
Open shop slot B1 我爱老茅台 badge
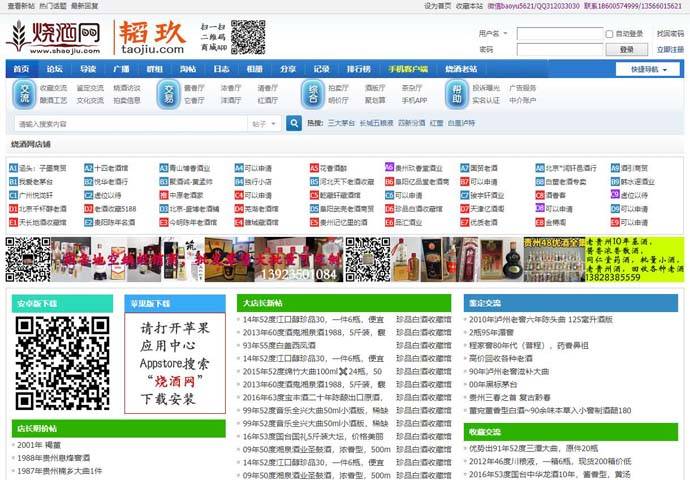point(13,182)
